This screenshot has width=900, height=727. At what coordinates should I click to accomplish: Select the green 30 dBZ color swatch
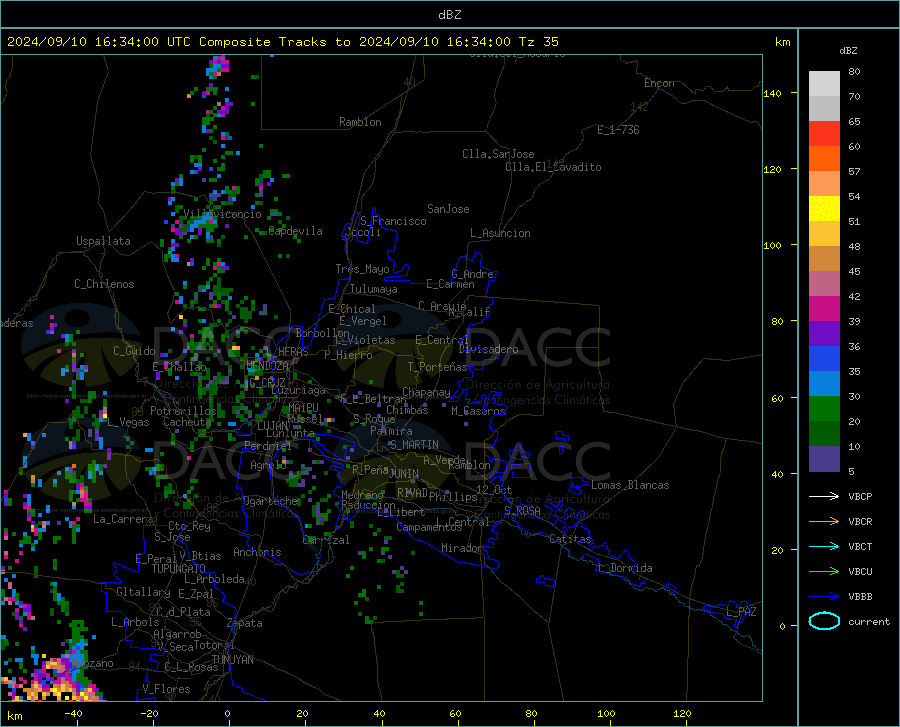pos(824,409)
